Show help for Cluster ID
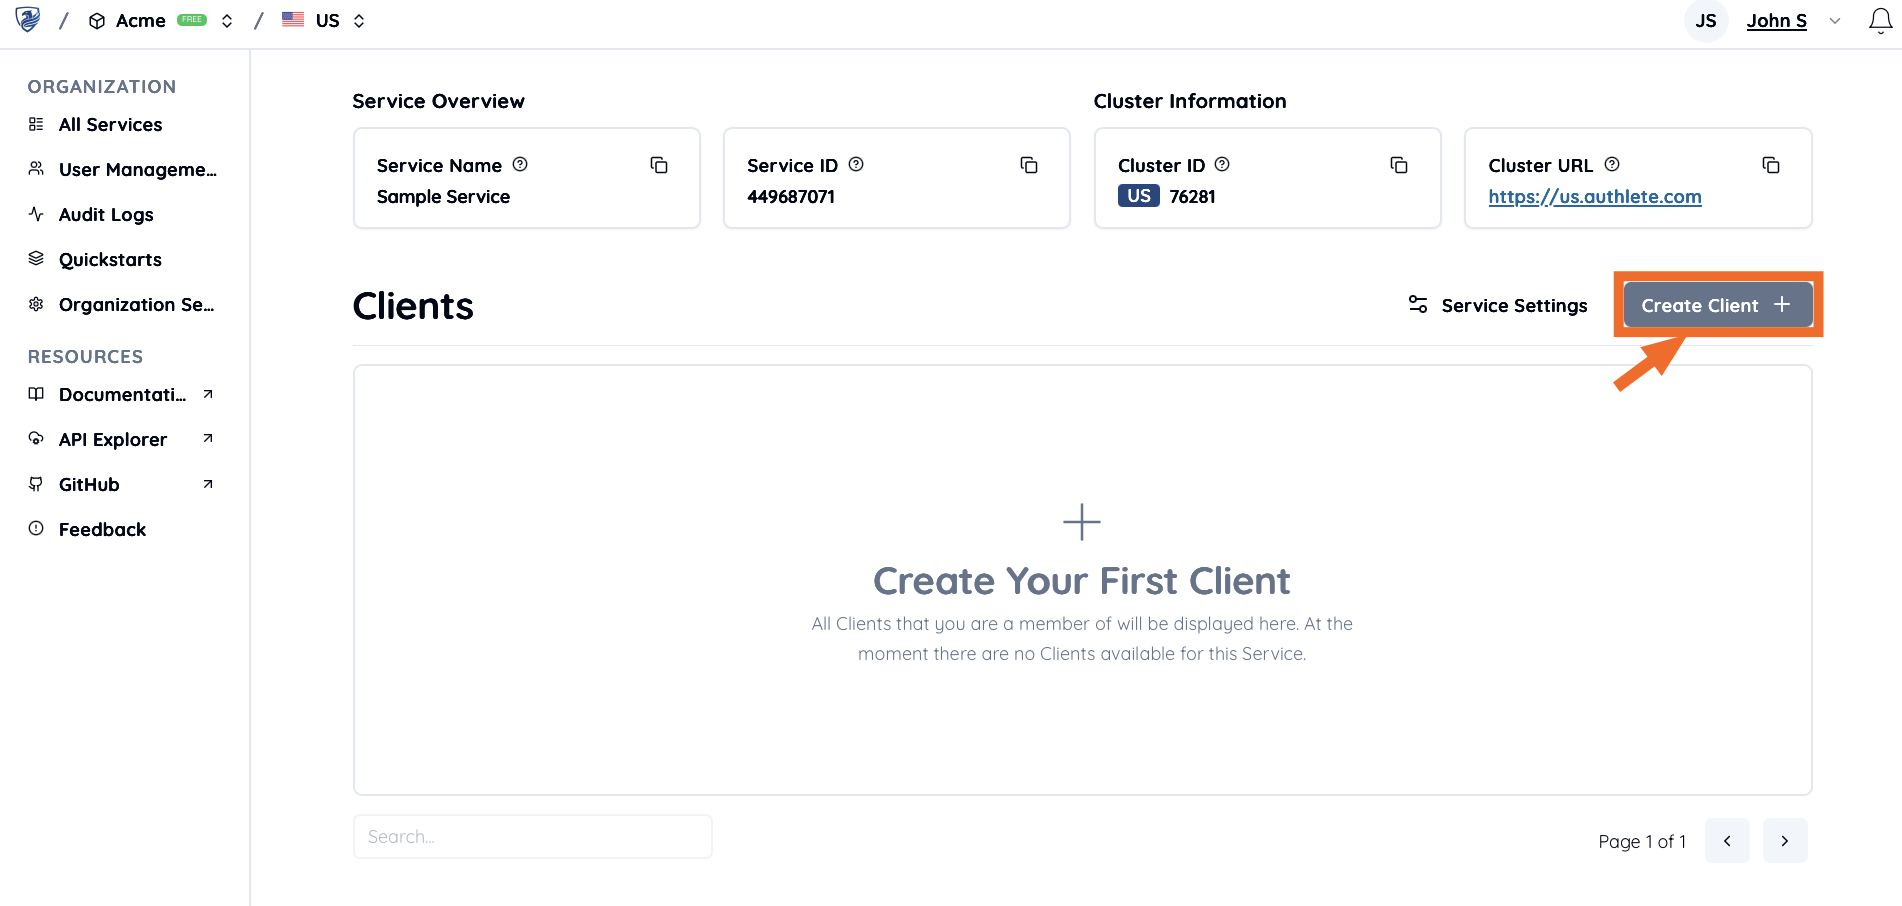Viewport: 1902px width, 906px height. coord(1222,164)
